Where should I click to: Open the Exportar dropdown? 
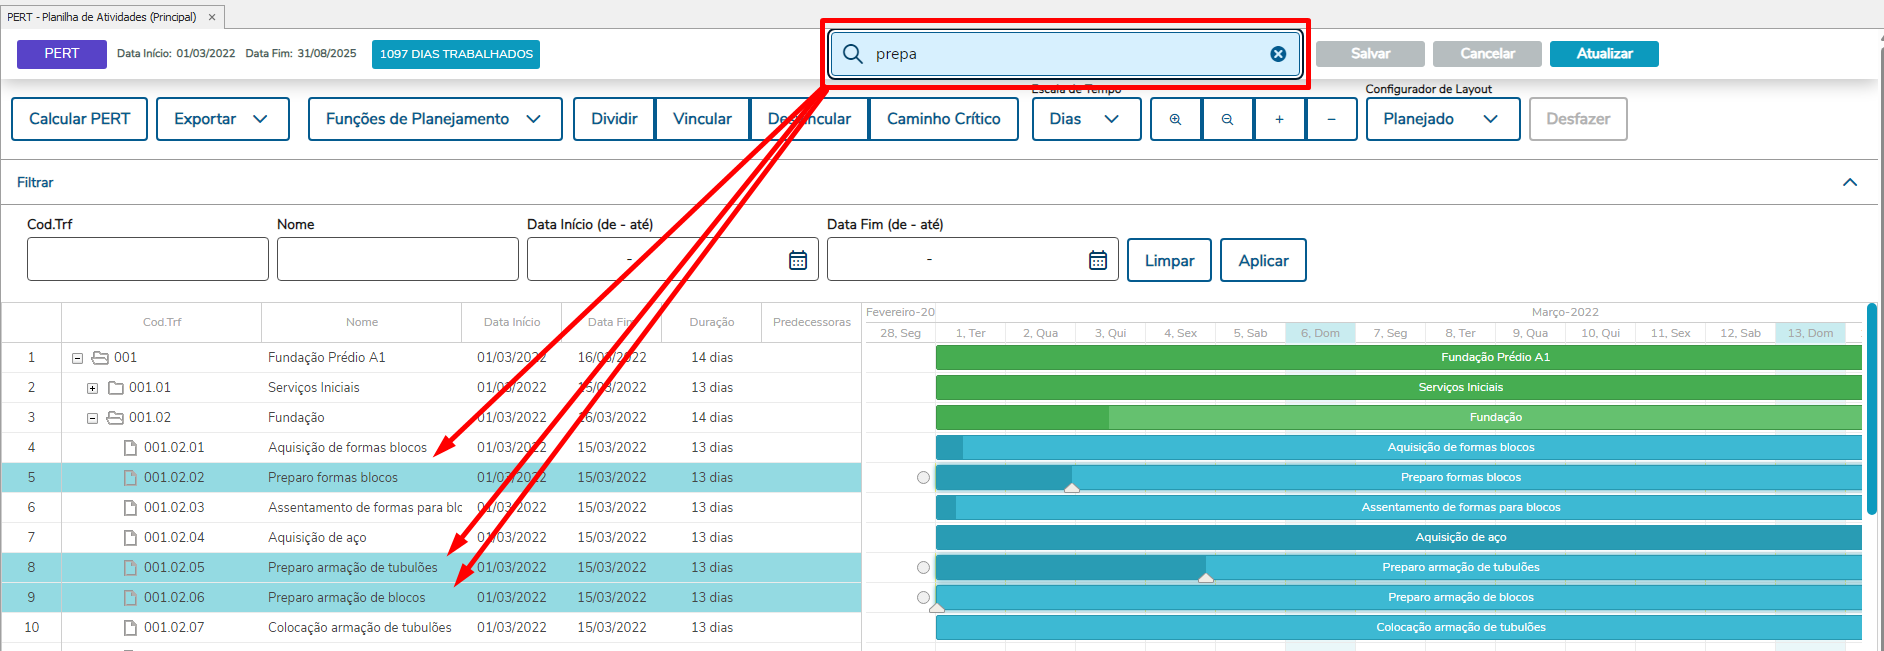(x=223, y=119)
